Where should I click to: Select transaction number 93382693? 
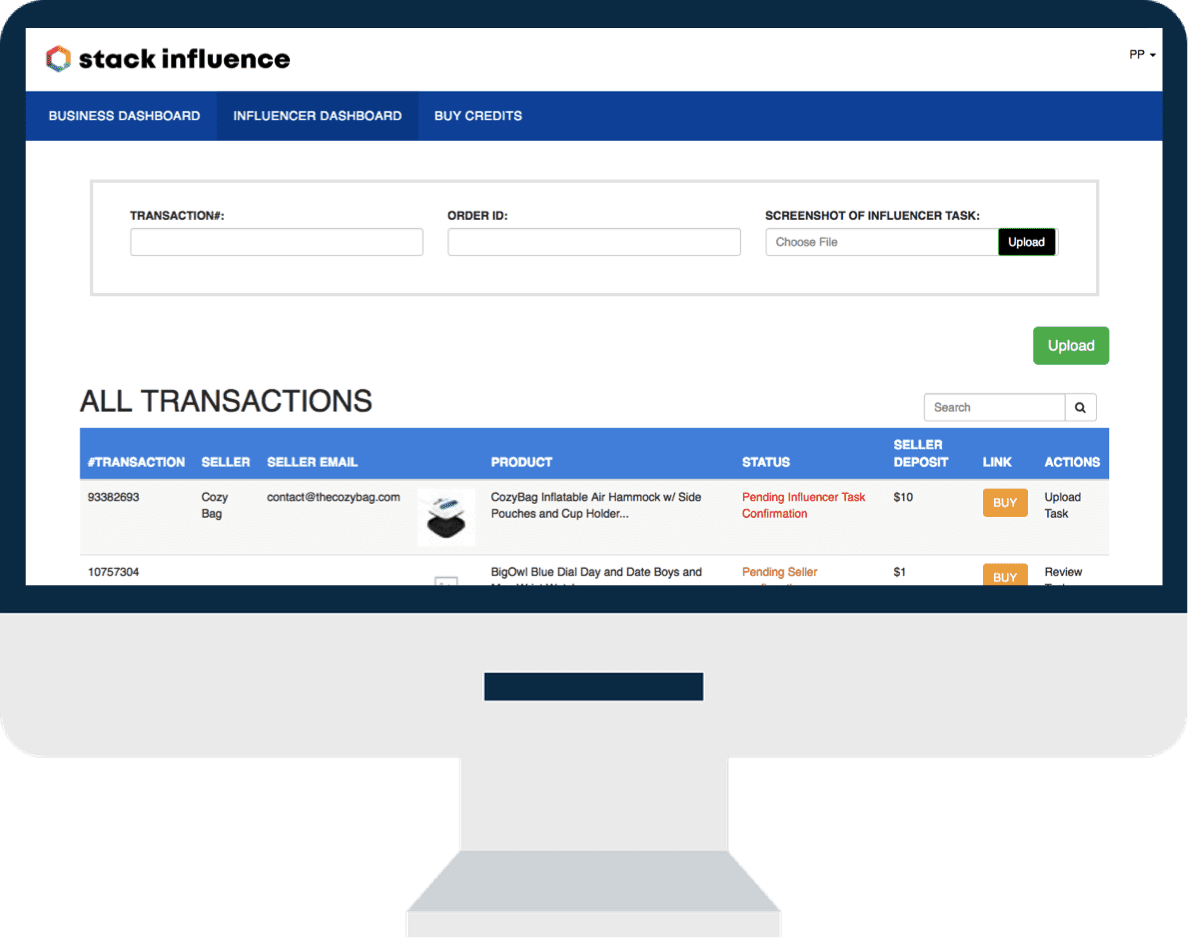[114, 497]
